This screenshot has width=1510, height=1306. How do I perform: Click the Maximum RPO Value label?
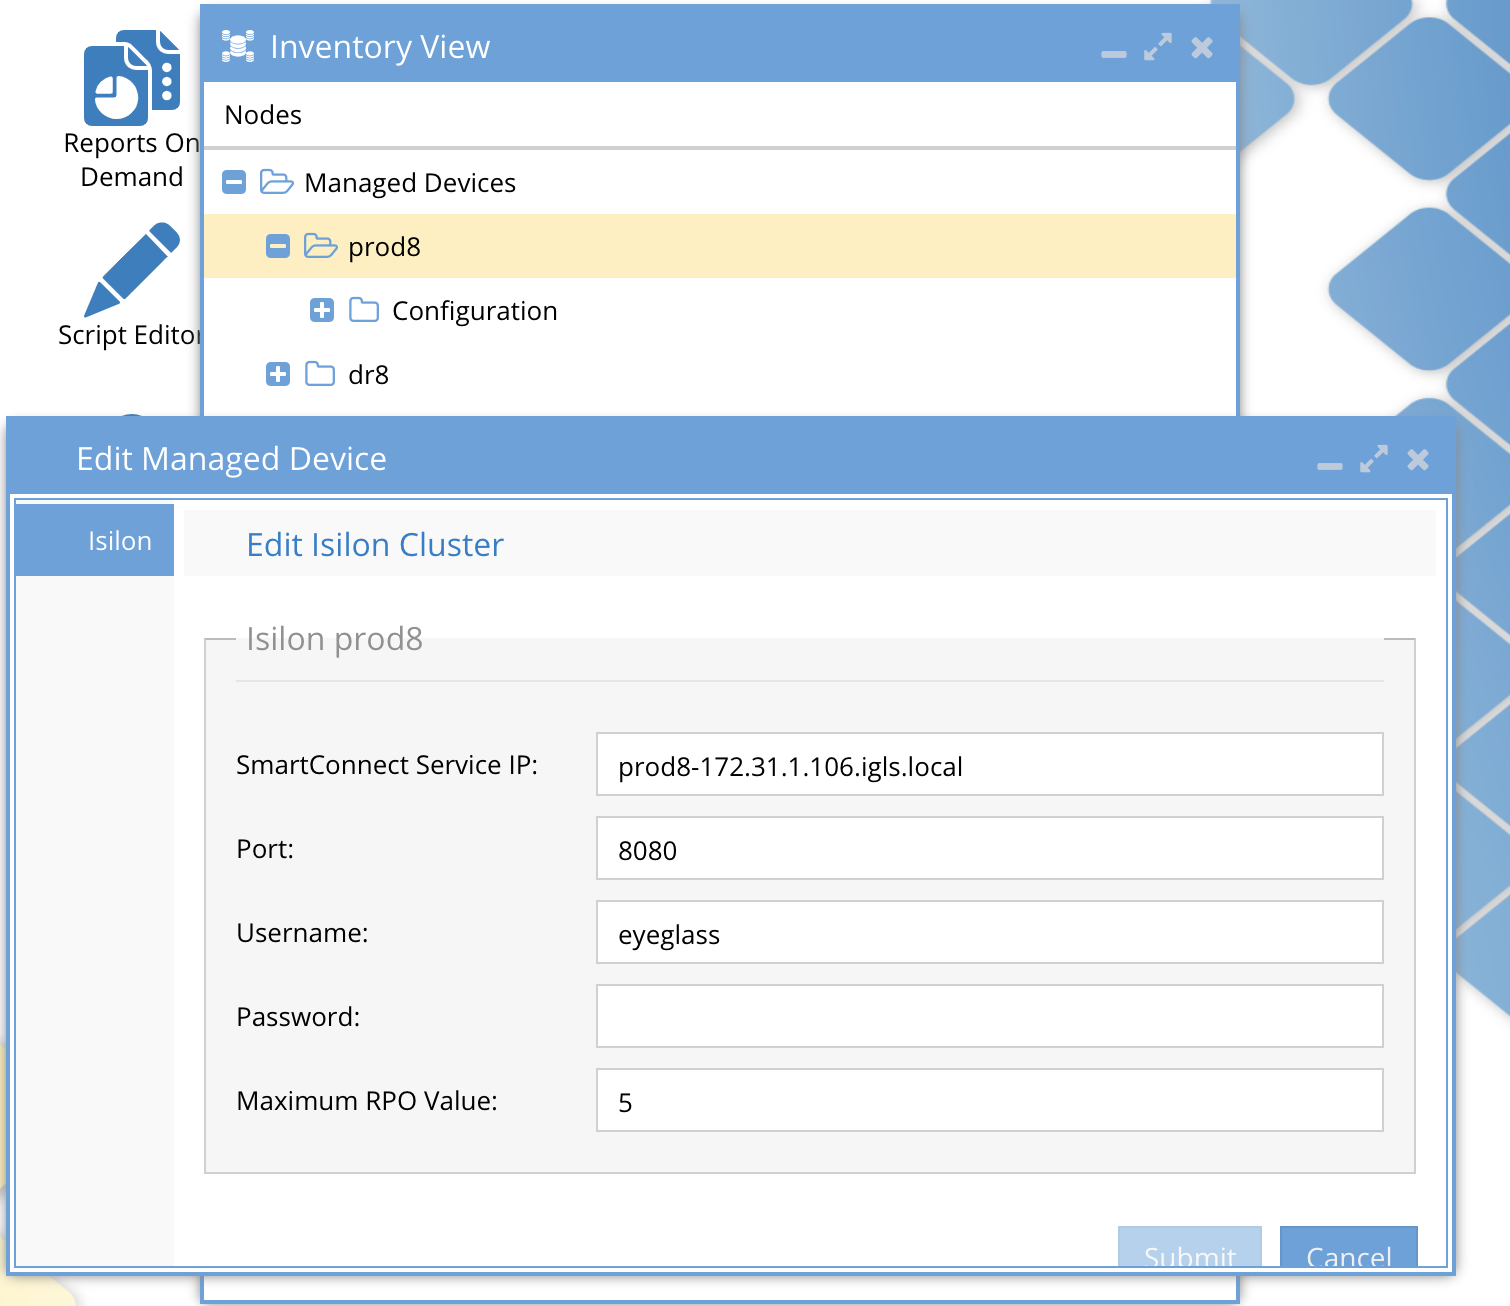(x=367, y=1101)
